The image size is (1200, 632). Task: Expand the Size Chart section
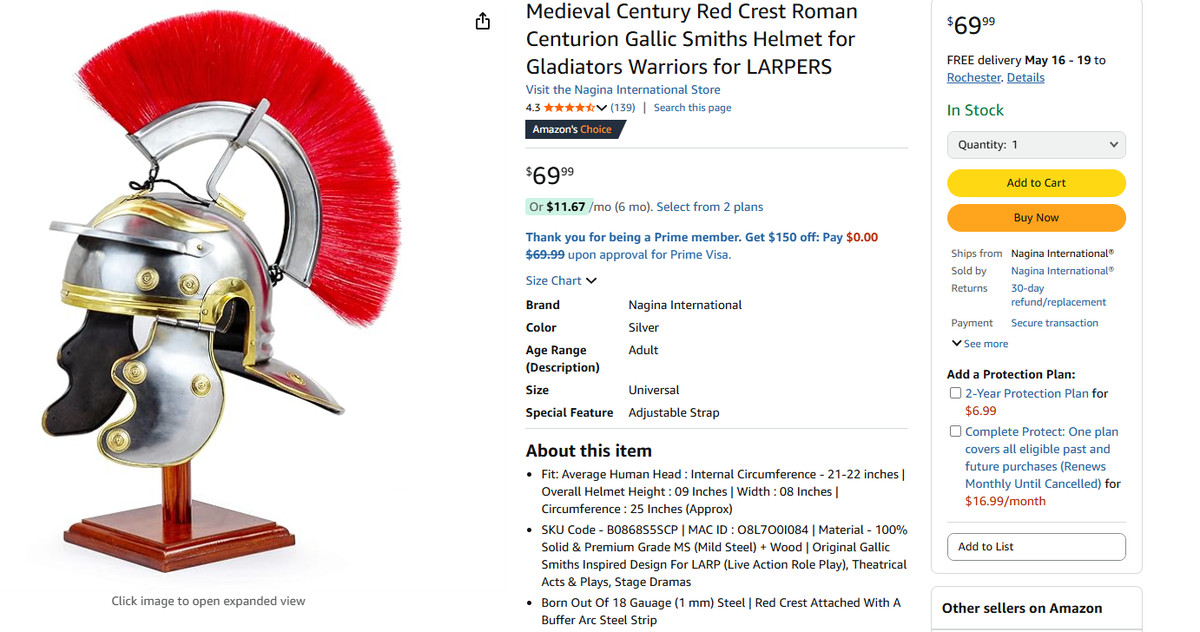point(561,281)
